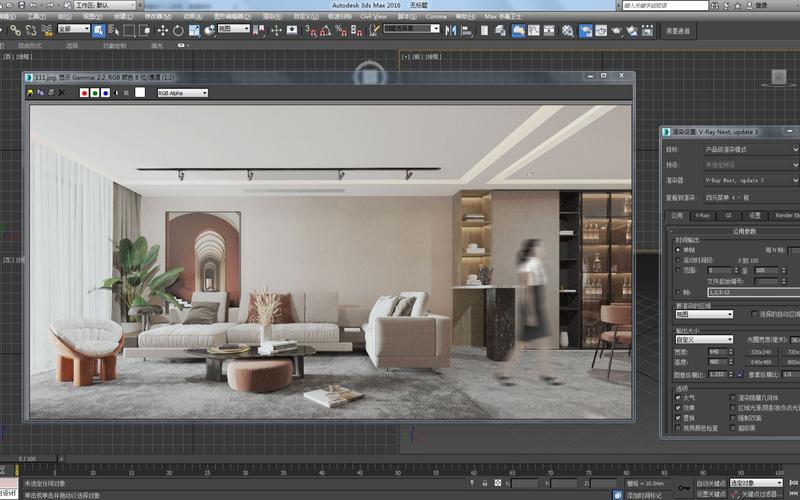Image resolution: width=800 pixels, height=500 pixels.
Task: Toggle the 大气 checkbox in options
Action: pos(678,397)
